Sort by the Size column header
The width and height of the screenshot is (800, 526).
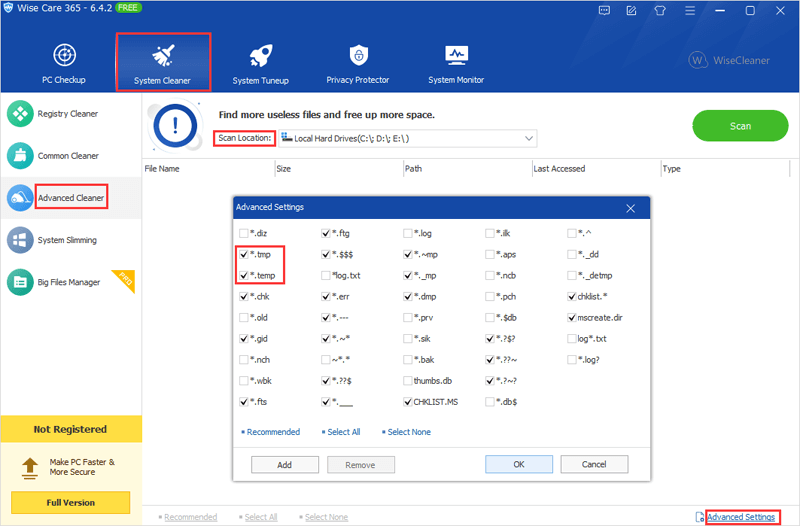[339, 169]
